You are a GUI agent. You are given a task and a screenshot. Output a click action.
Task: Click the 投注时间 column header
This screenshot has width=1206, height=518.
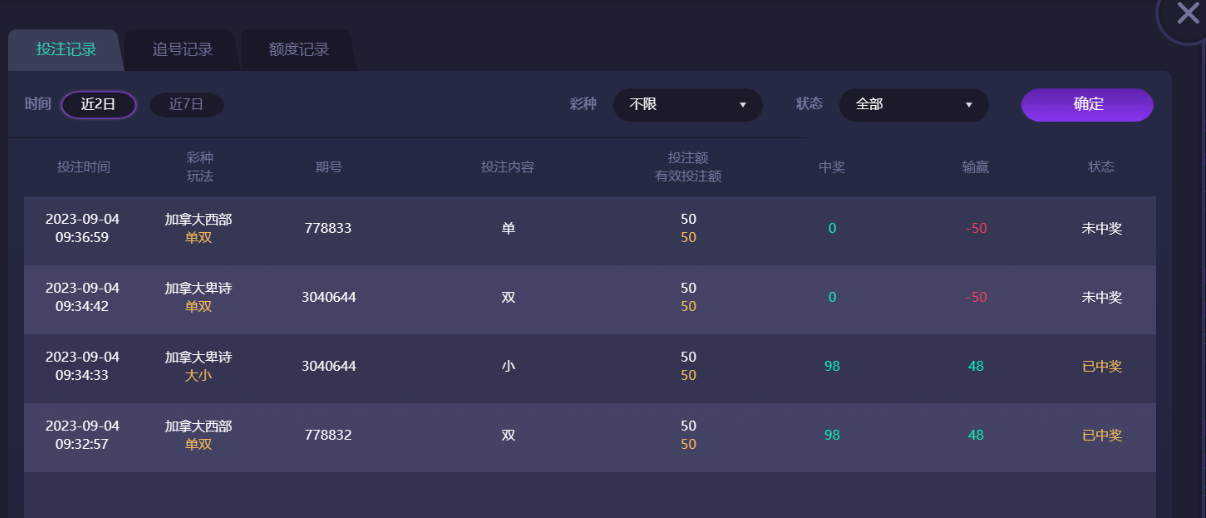tap(84, 167)
